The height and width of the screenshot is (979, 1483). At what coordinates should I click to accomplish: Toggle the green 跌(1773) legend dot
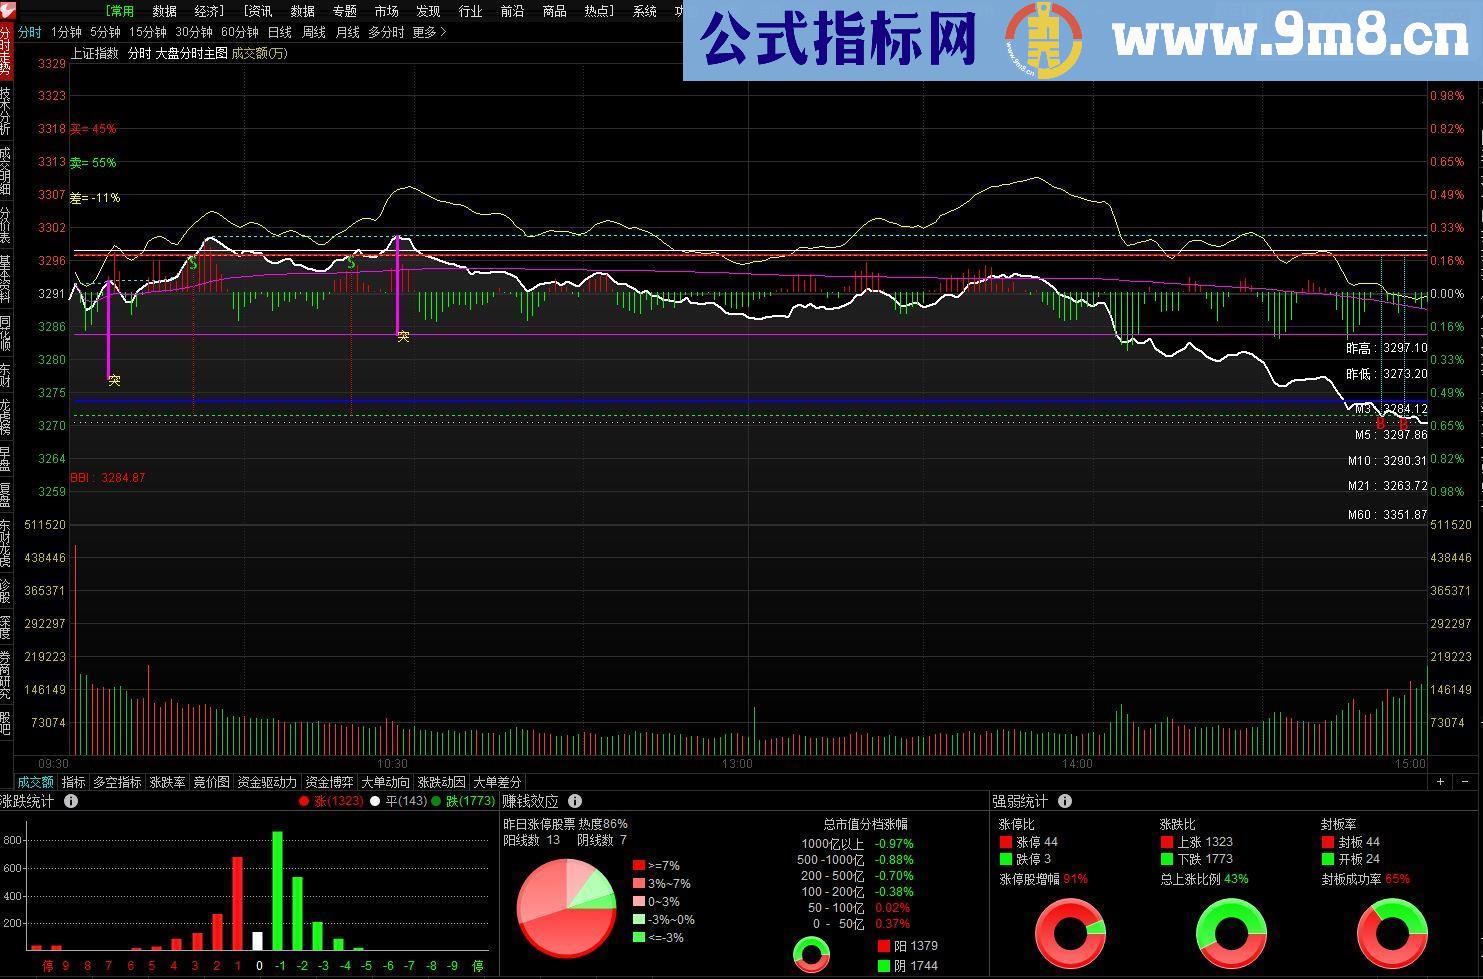pos(437,800)
